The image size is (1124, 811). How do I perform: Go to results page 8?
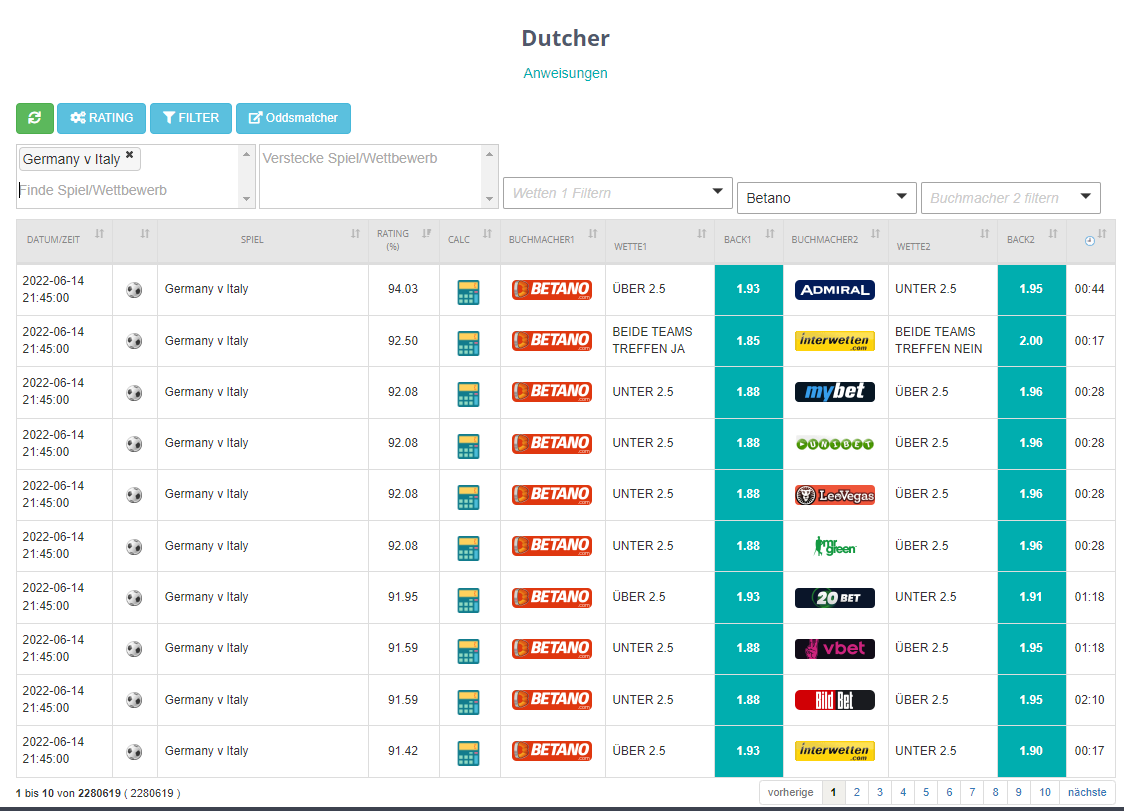click(995, 792)
